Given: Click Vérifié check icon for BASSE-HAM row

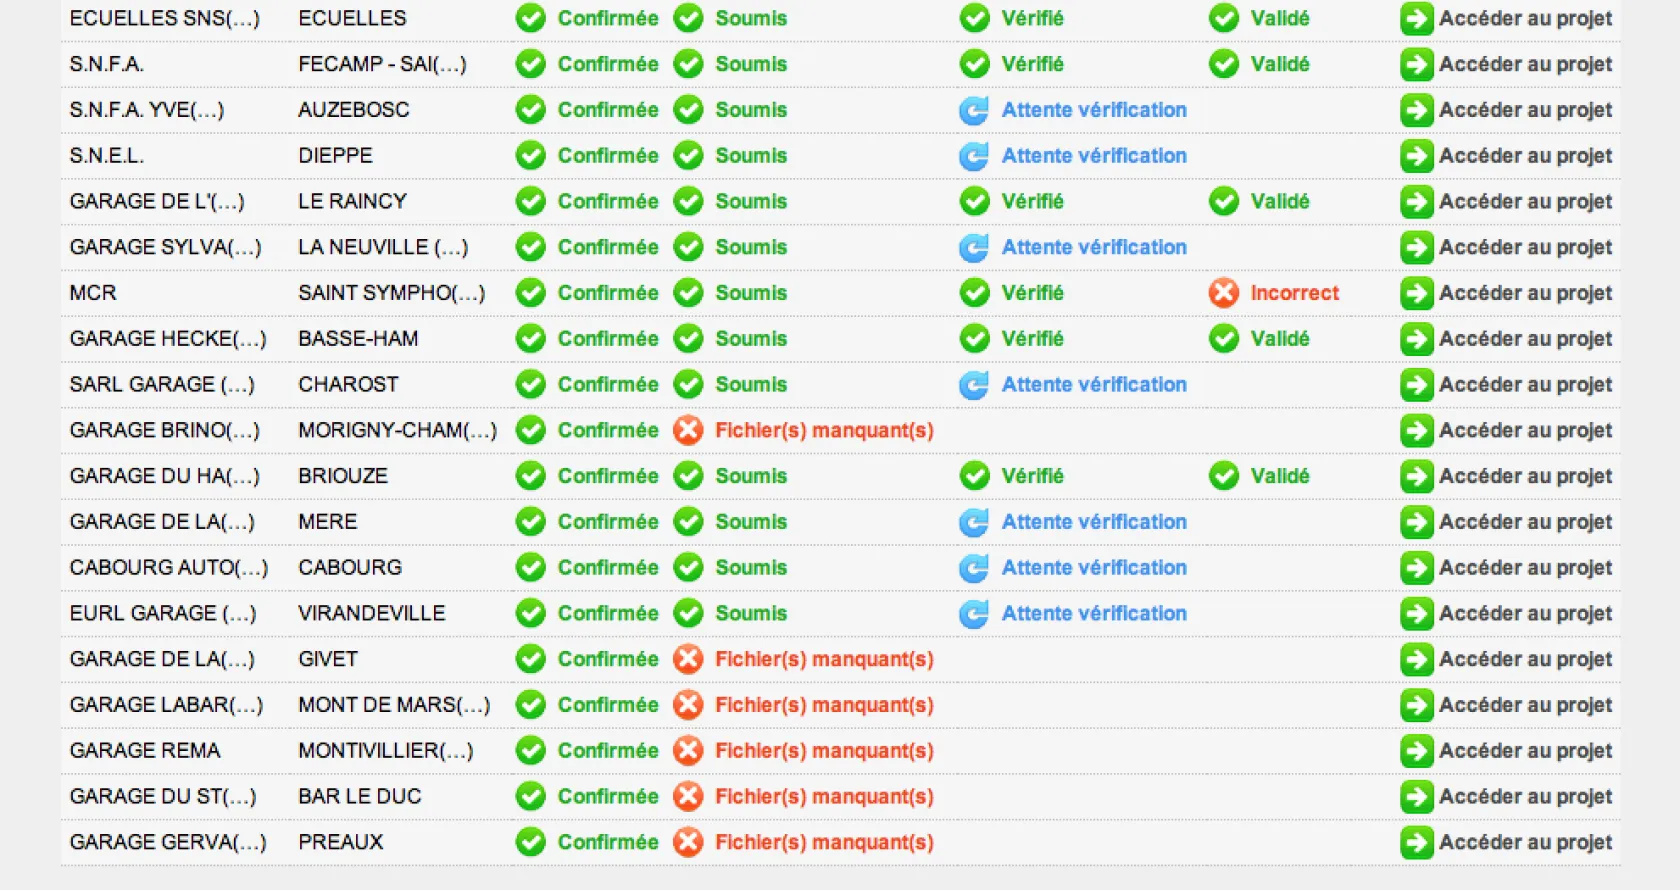Looking at the screenshot, I should 974,339.
